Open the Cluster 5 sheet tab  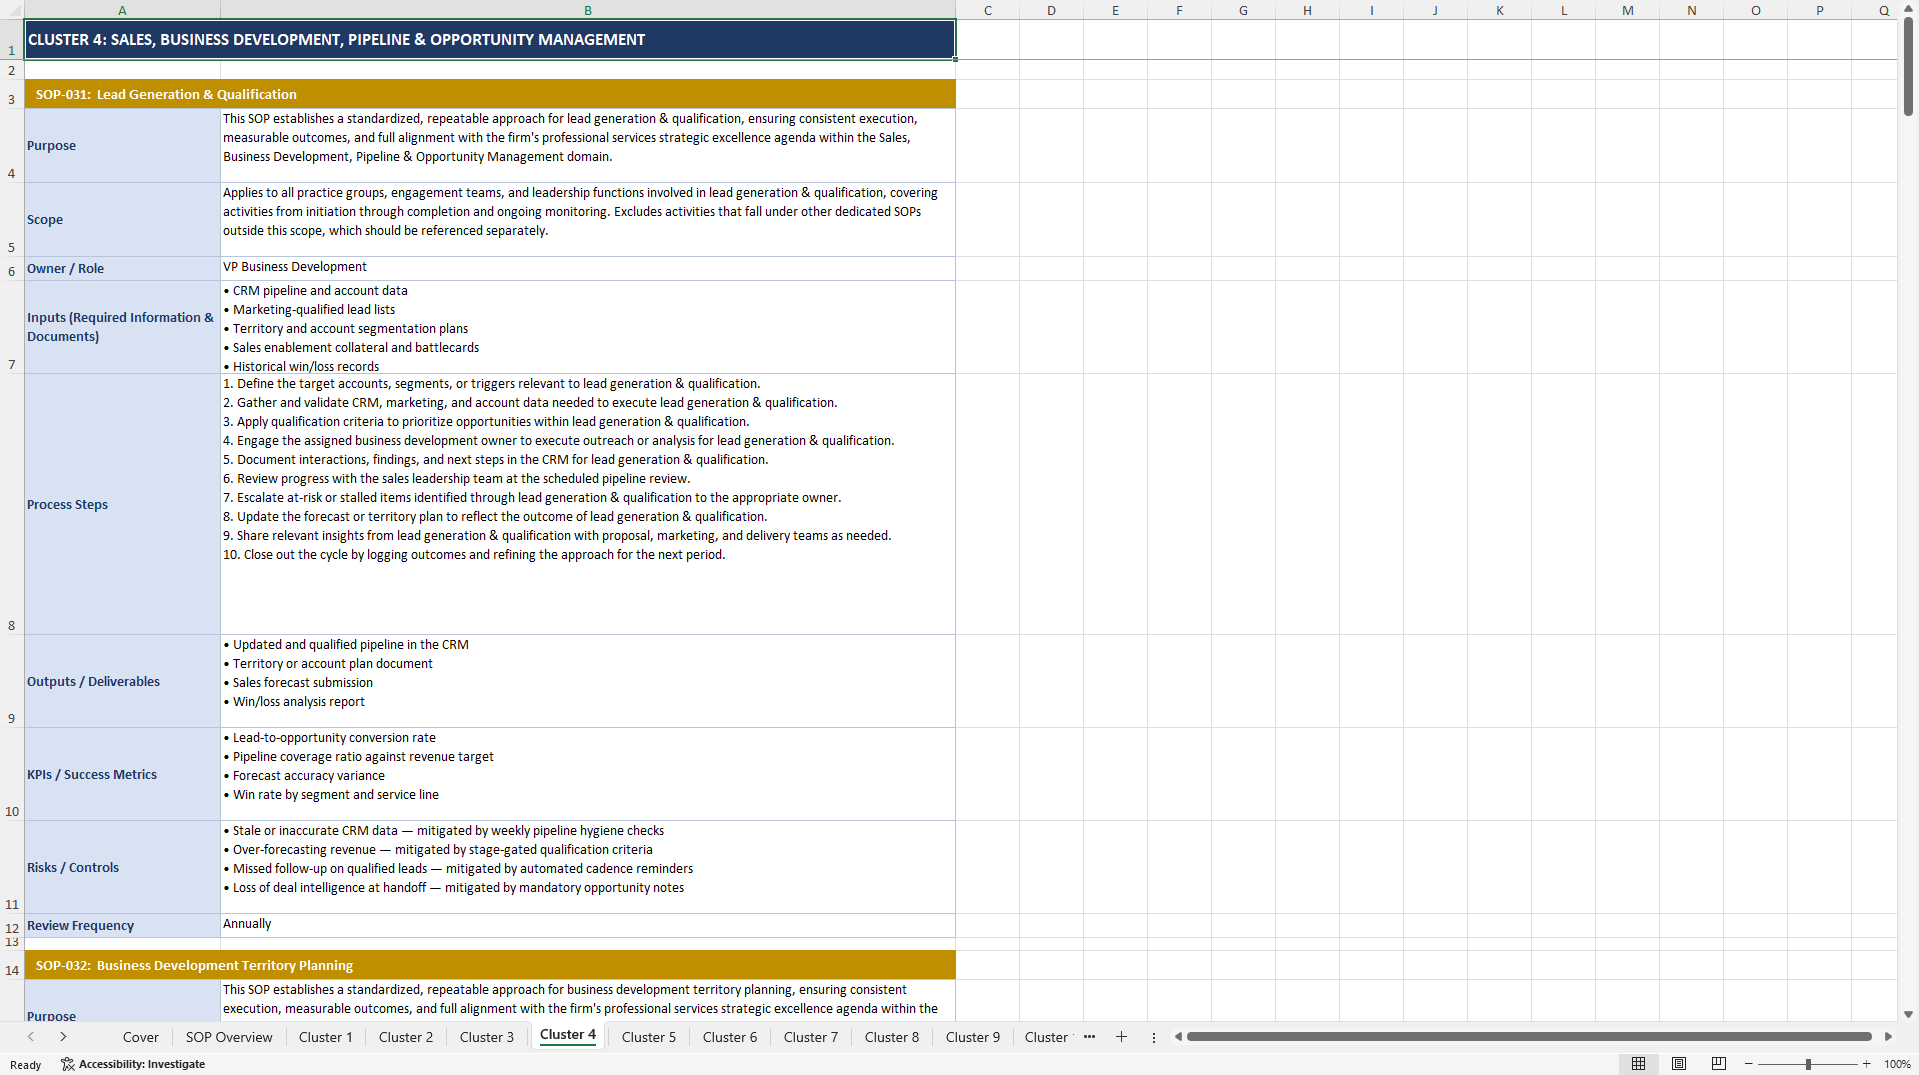pos(649,1037)
